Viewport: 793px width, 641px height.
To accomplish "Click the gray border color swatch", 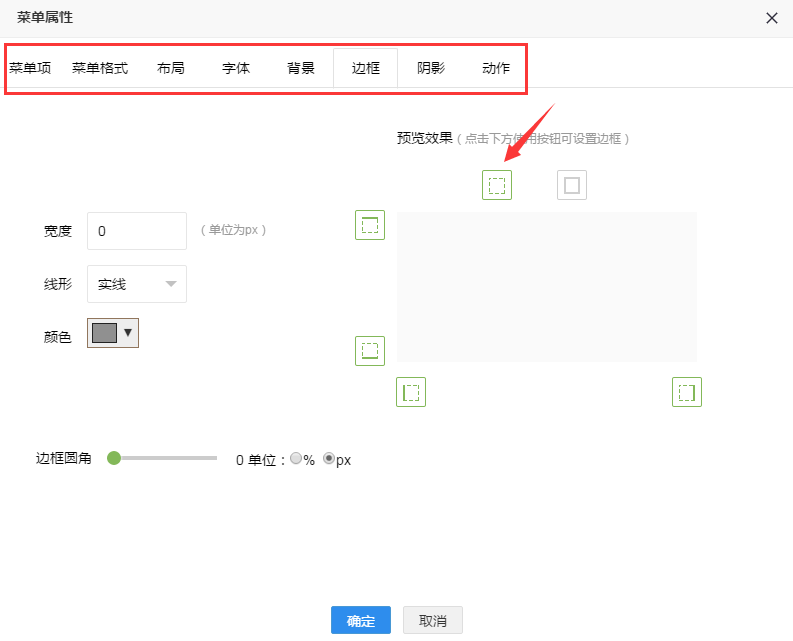I will (104, 333).
